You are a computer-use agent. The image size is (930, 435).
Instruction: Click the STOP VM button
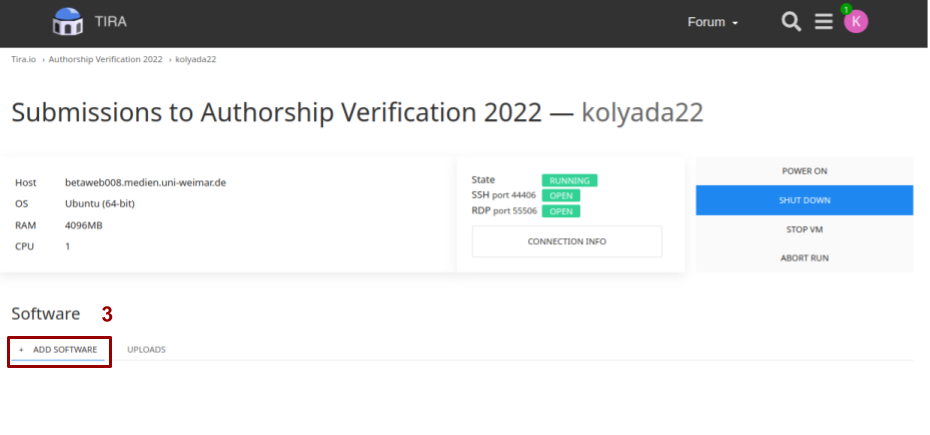(x=804, y=229)
